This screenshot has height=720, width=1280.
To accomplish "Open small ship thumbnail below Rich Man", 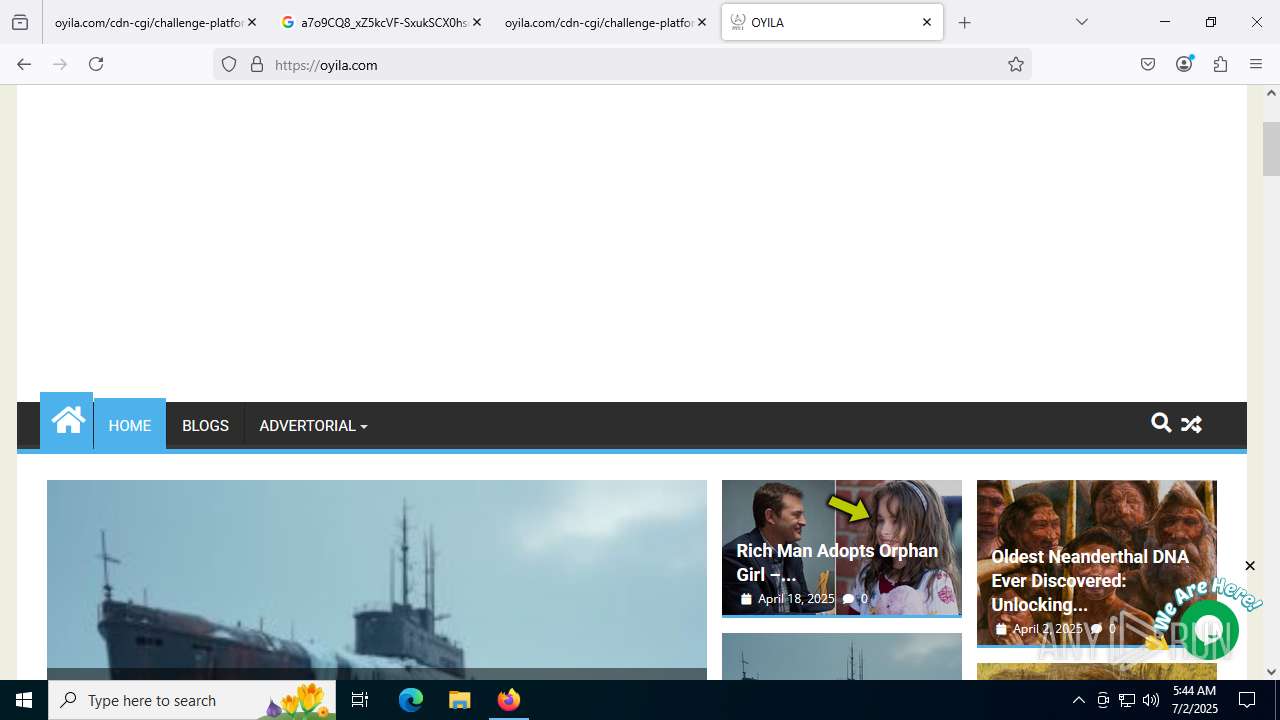I will pyautogui.click(x=842, y=656).
